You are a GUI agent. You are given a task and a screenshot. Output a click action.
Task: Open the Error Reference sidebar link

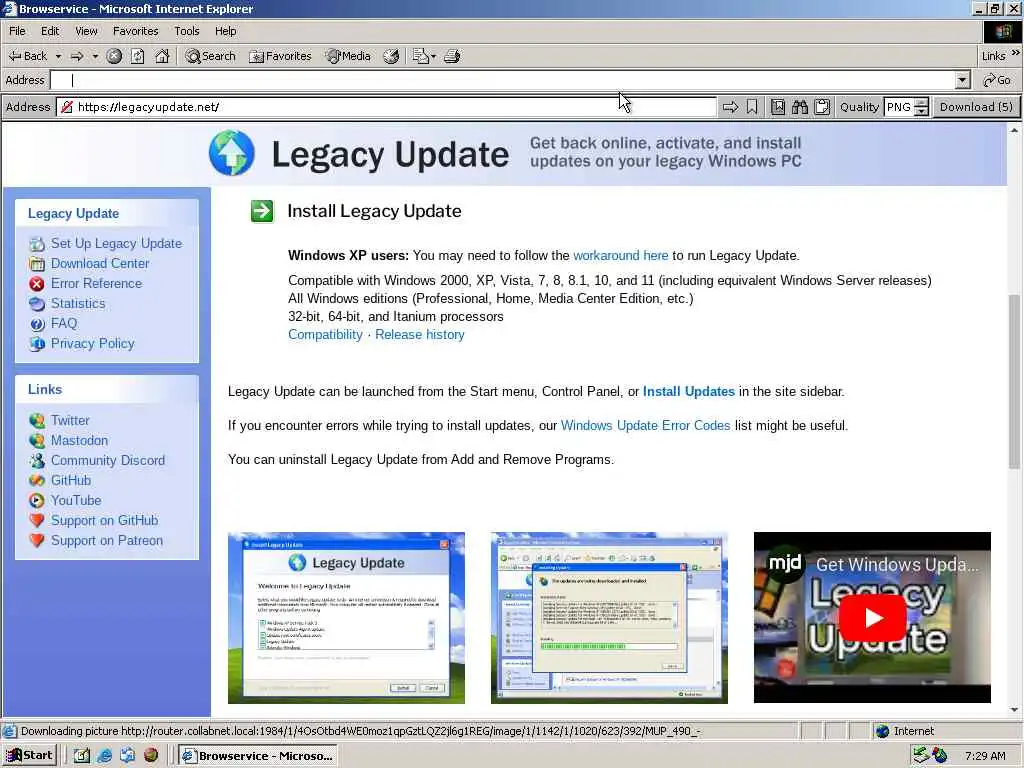(x=96, y=283)
